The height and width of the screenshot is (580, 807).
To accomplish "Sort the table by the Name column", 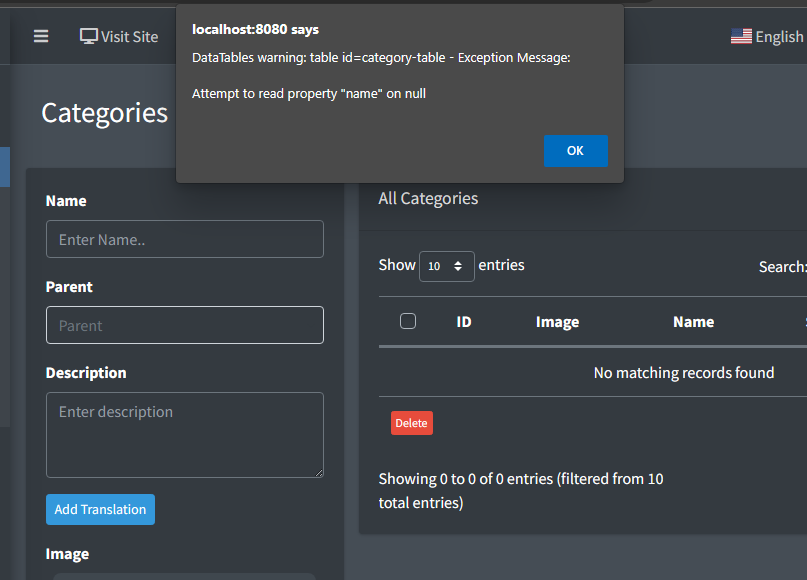I will [x=693, y=321].
